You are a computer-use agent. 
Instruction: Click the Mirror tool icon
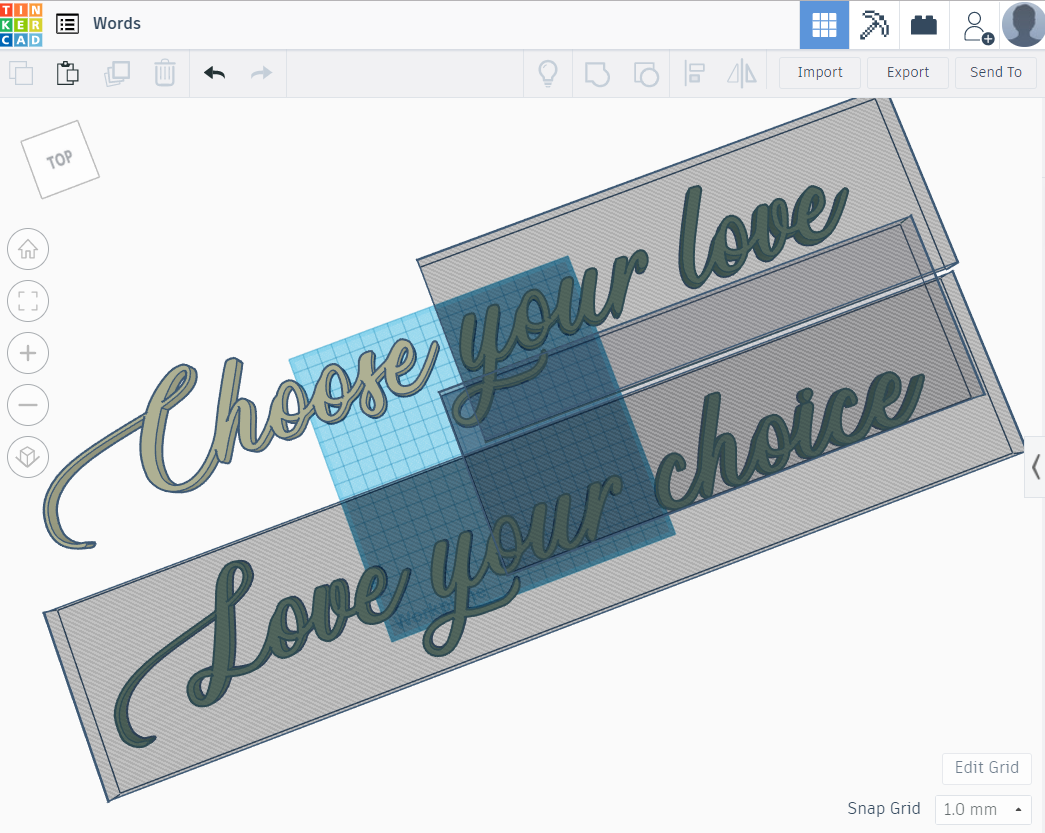click(x=741, y=73)
